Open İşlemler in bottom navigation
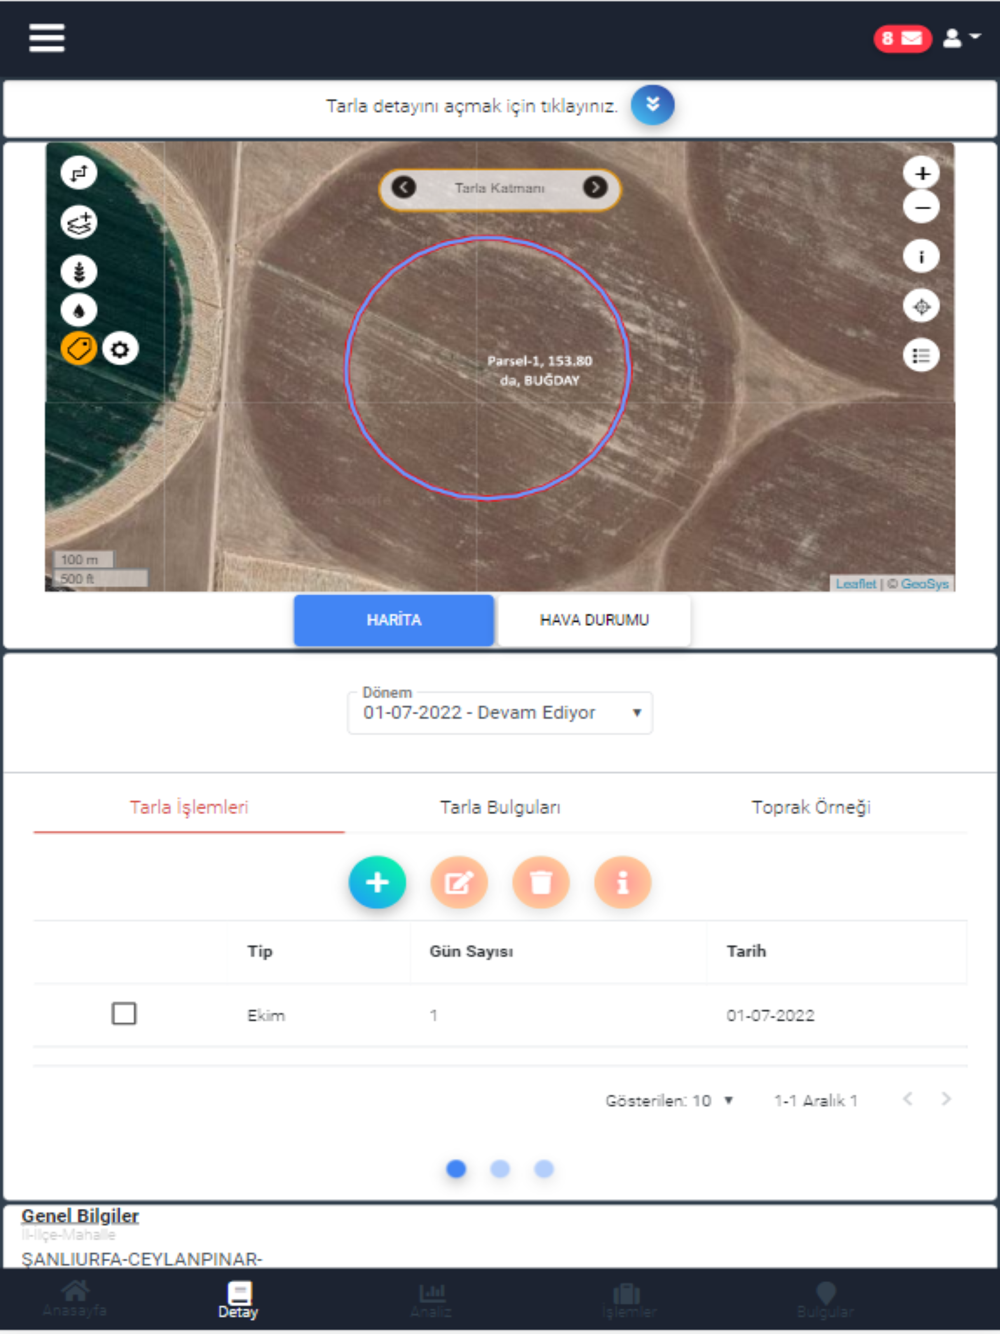 point(629,1300)
